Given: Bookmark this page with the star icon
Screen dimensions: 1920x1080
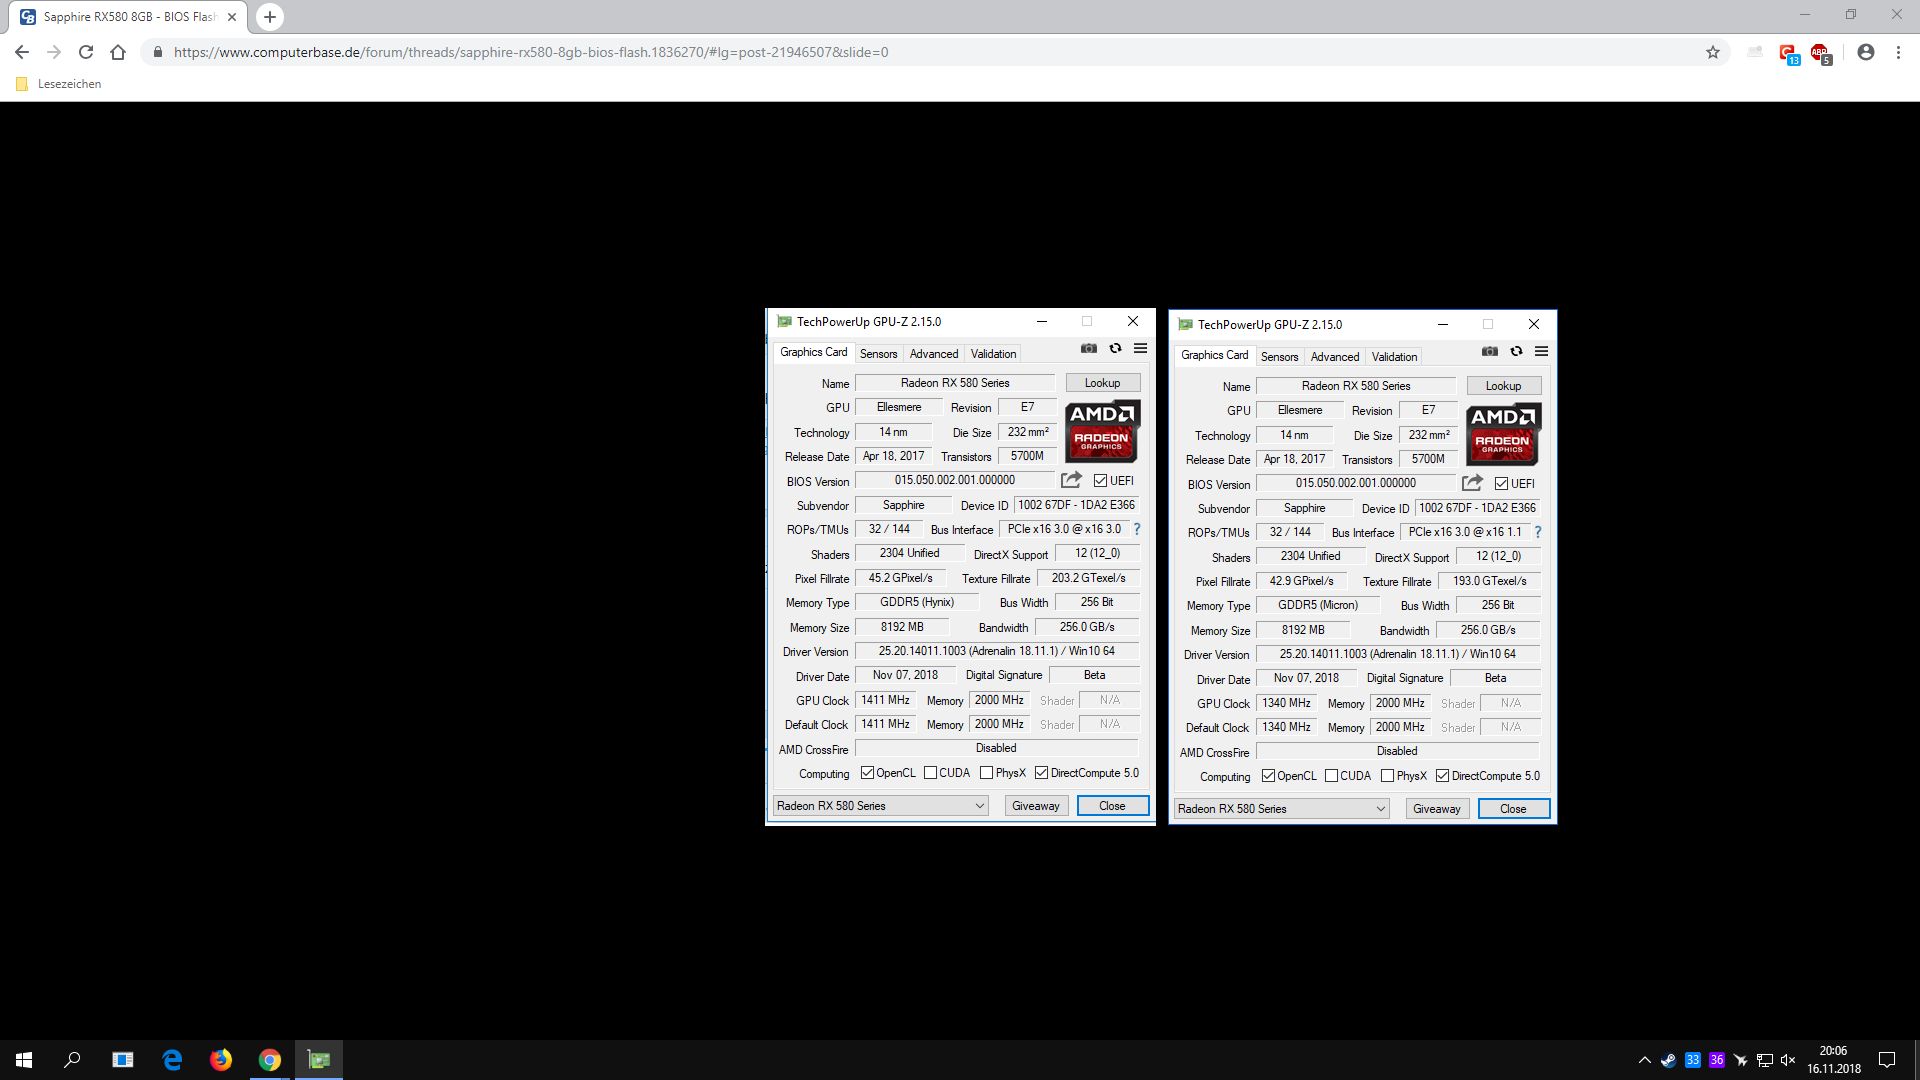Looking at the screenshot, I should (1713, 52).
